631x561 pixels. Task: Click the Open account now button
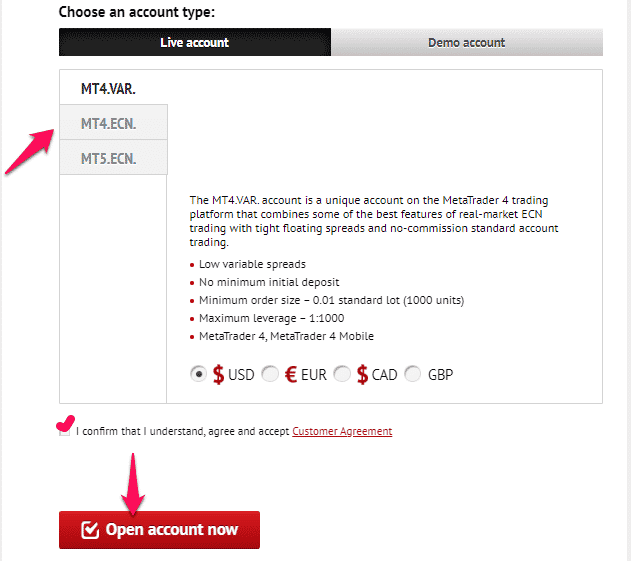[x=159, y=530]
